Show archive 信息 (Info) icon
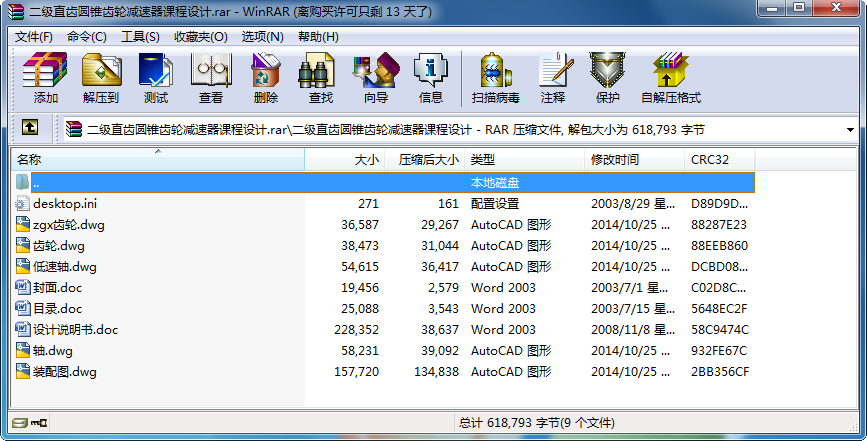867x441 pixels. pyautogui.click(x=431, y=78)
